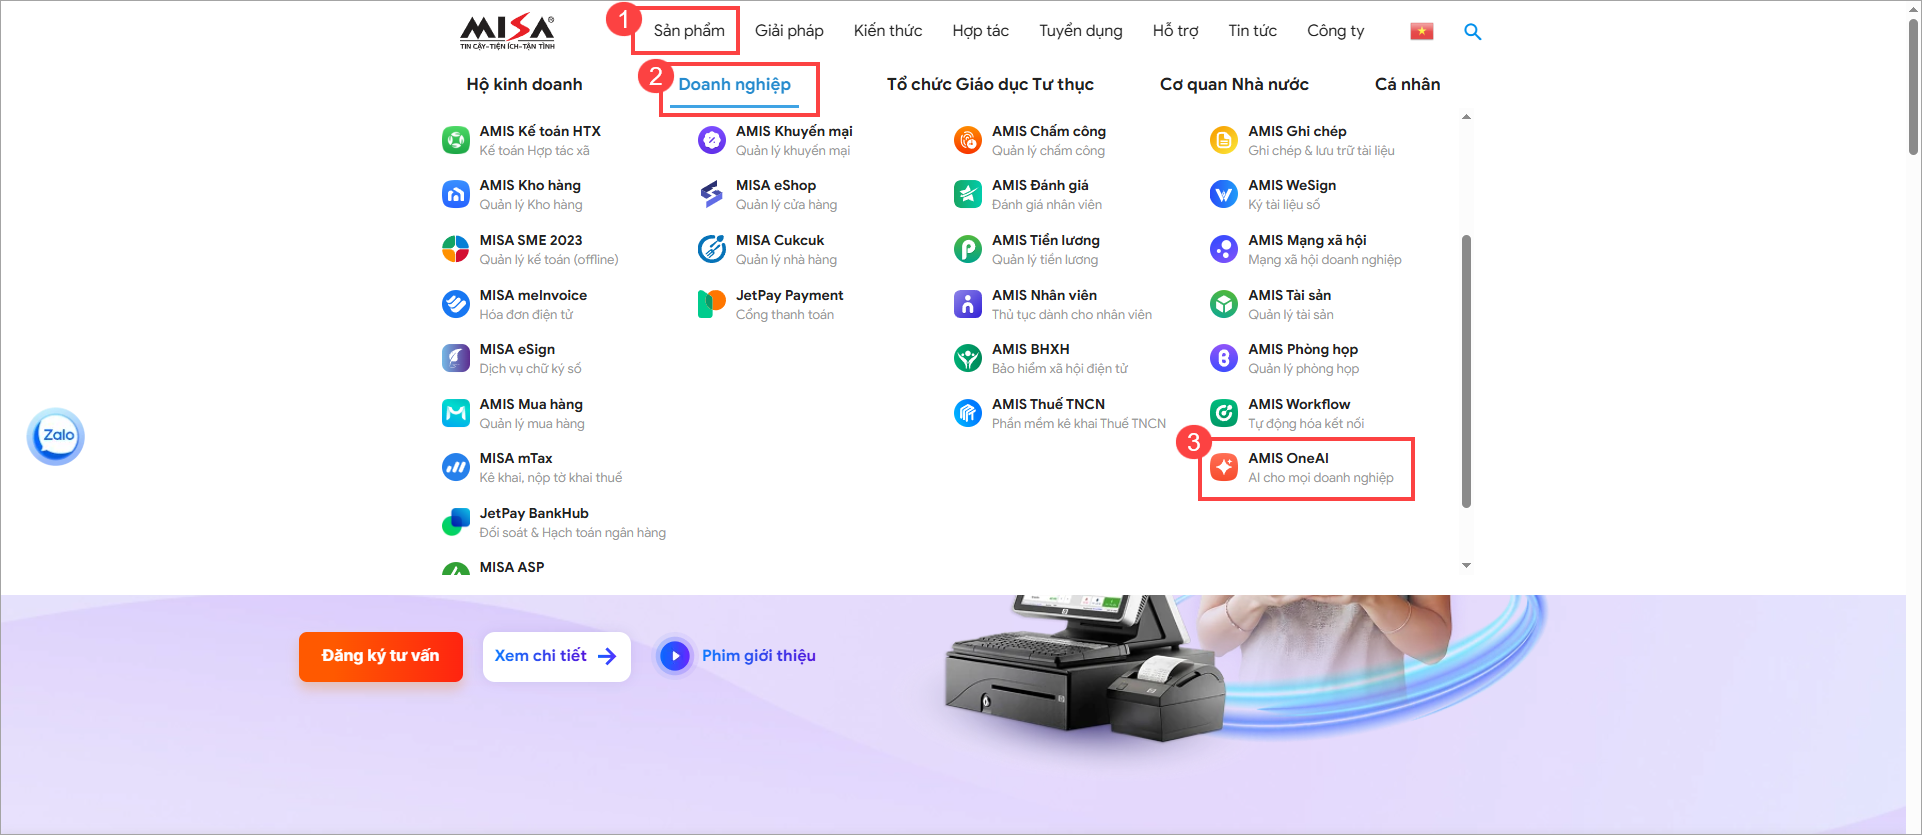Click the AMIS Chấm công icon
Screen dimensions: 1922x835
pyautogui.click(x=968, y=141)
